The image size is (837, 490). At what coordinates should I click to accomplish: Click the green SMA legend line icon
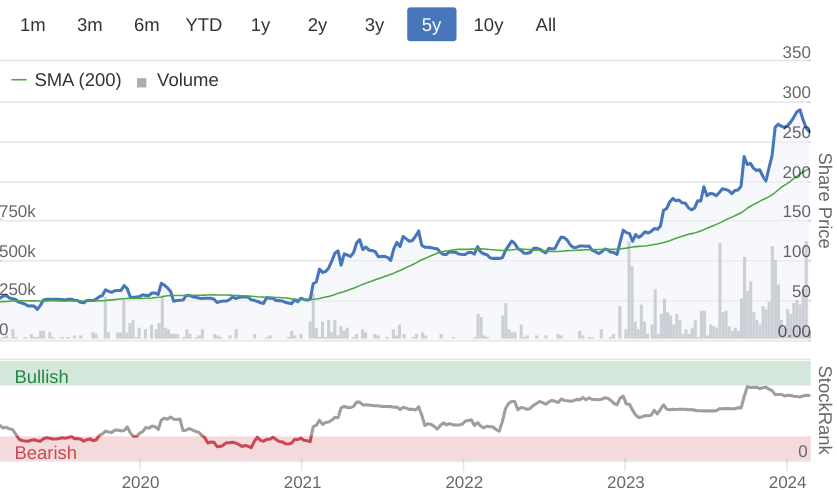click(x=19, y=80)
